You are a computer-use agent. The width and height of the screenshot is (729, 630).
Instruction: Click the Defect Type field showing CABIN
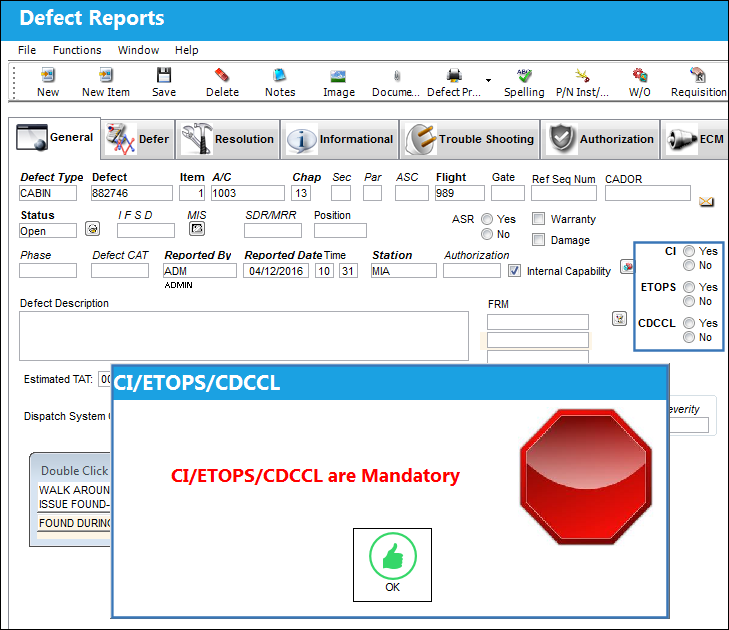48,193
